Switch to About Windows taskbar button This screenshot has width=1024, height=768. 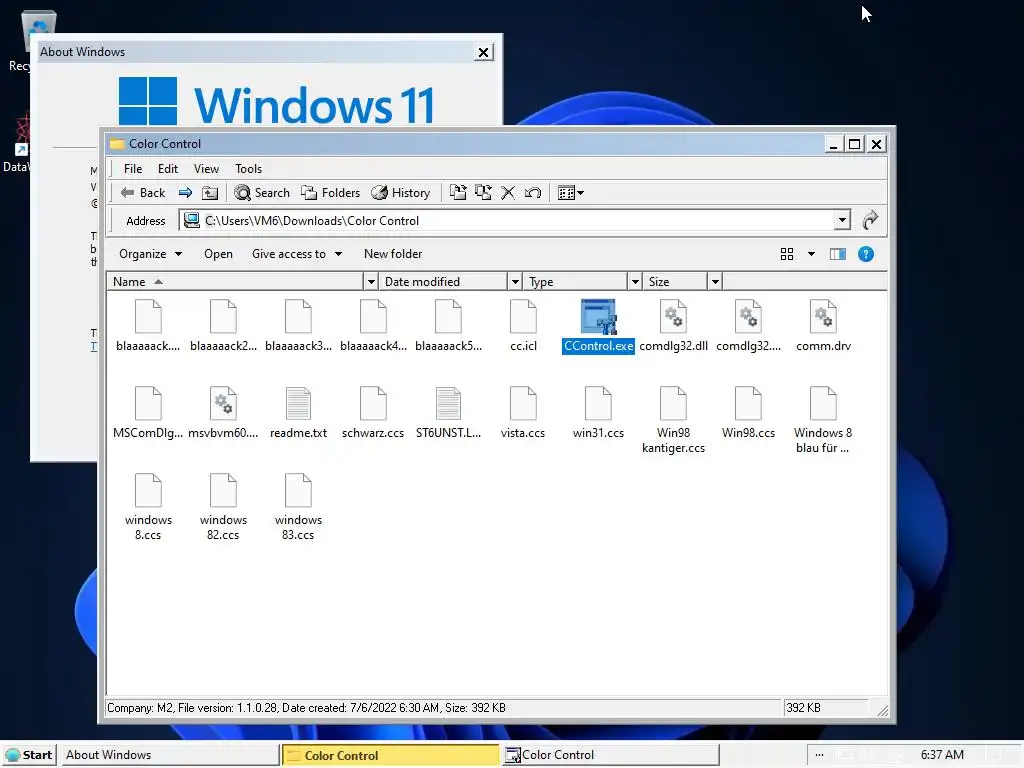coord(171,755)
